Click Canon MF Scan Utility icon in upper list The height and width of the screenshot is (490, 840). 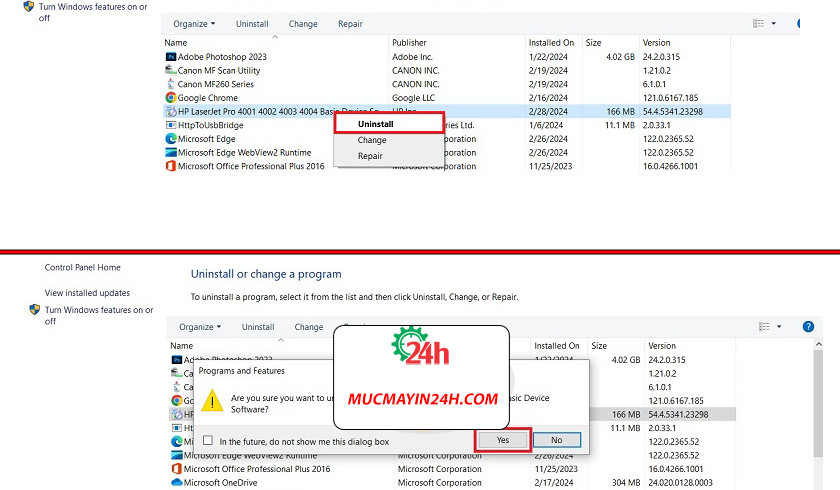(x=170, y=70)
